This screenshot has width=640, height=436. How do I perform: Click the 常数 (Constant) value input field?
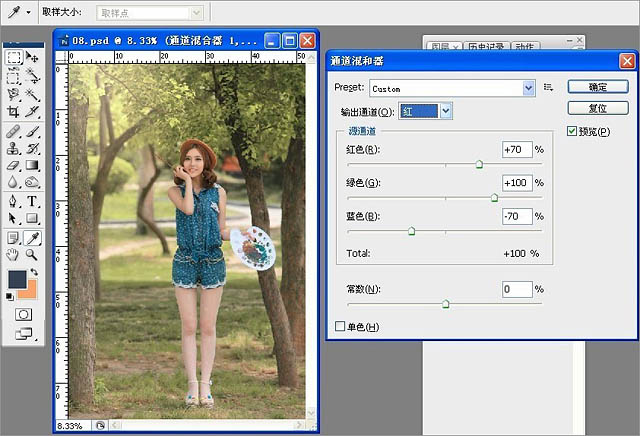pyautogui.click(x=516, y=290)
